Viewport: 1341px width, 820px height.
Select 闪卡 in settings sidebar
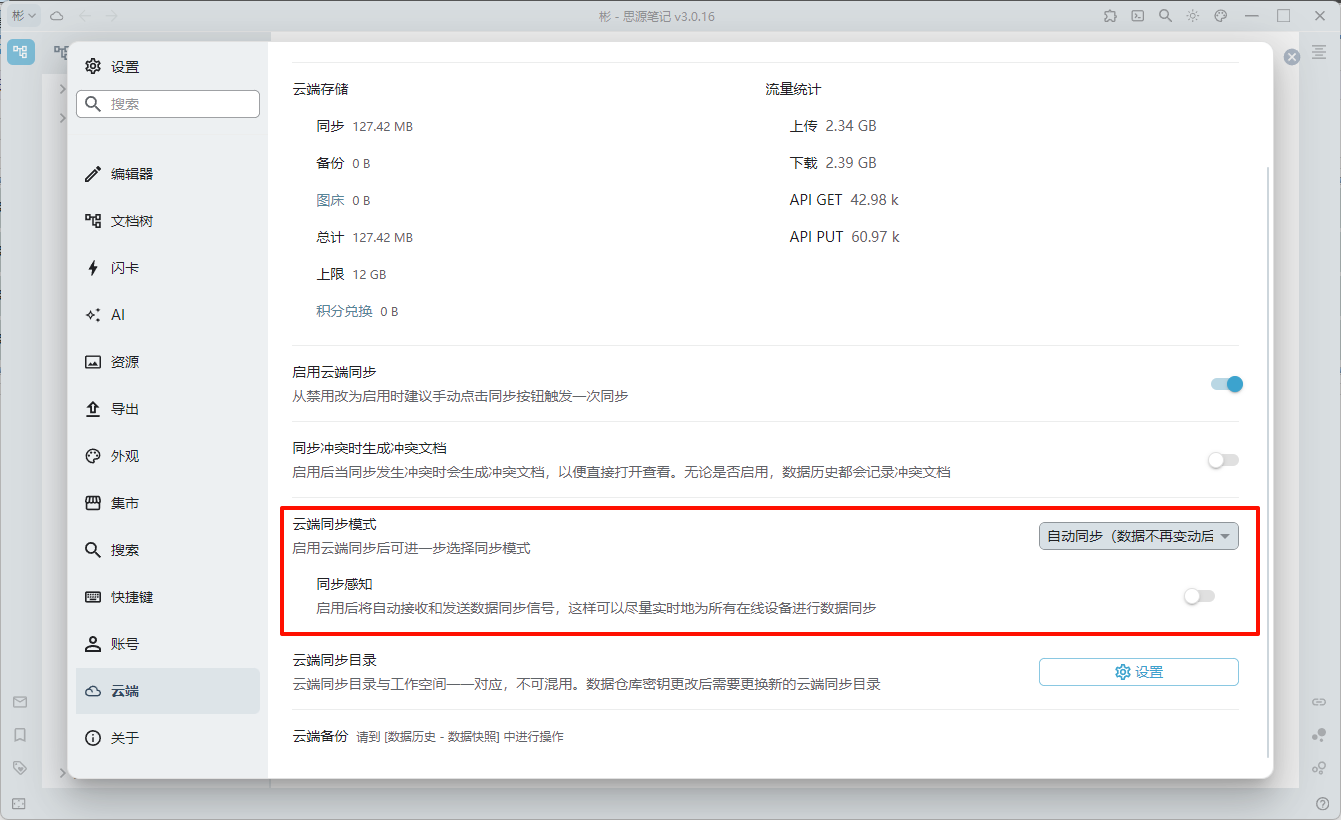click(x=168, y=268)
